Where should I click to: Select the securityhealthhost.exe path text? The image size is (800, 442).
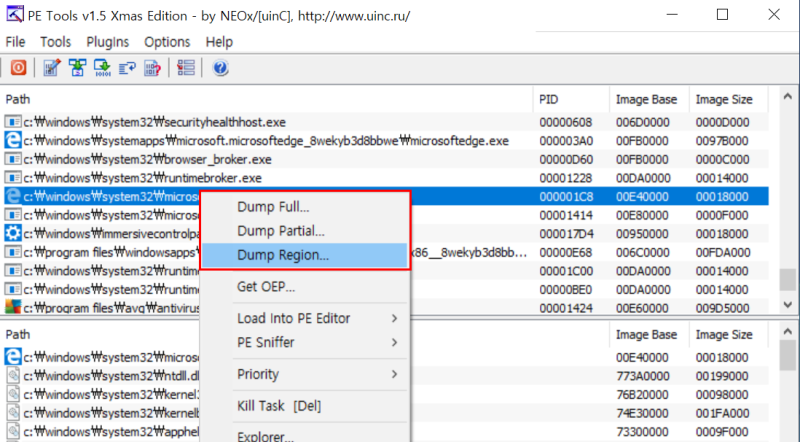pos(155,122)
